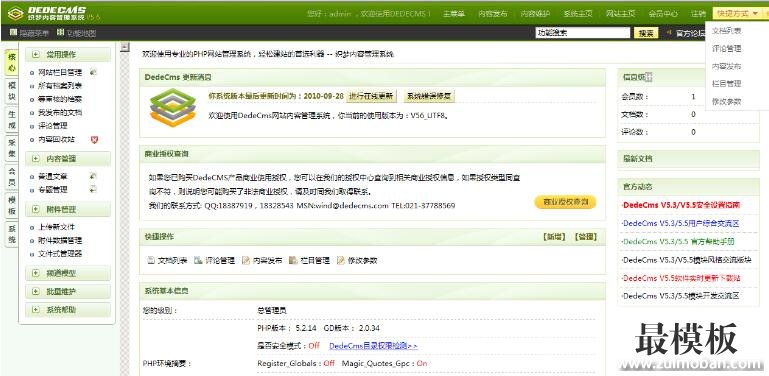Expand the 批量维护 menu group
The height and width of the screenshot is (376, 769).
click(68, 291)
